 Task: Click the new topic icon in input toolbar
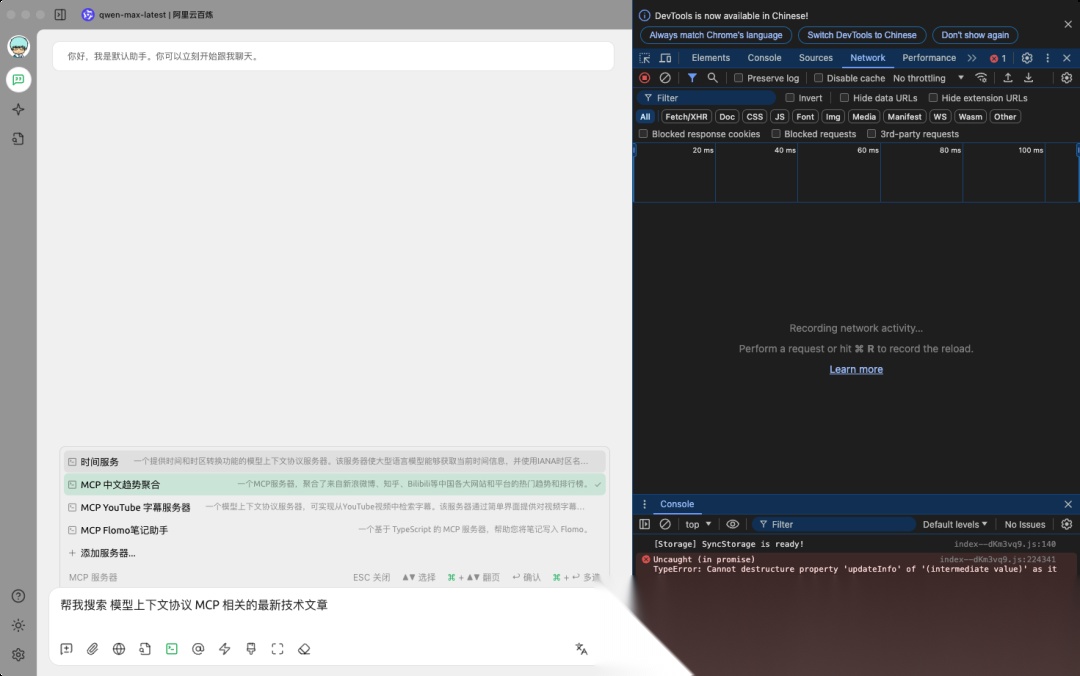(x=66, y=649)
